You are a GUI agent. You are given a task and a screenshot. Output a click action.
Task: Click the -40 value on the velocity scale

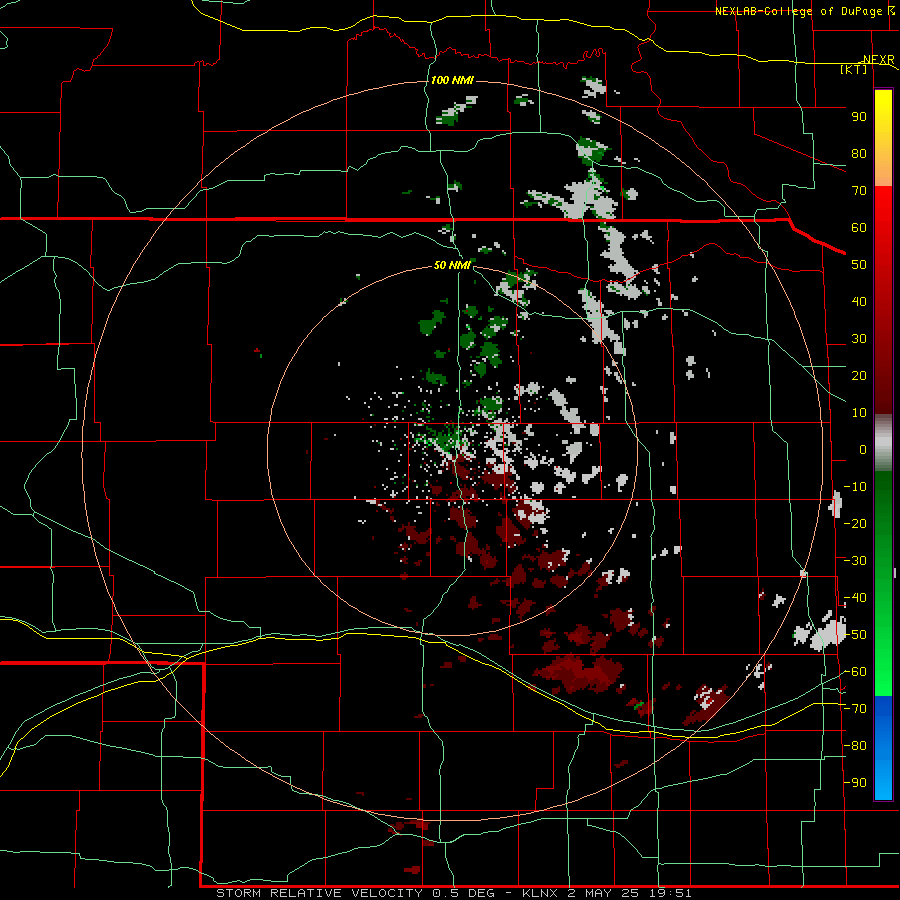point(855,598)
